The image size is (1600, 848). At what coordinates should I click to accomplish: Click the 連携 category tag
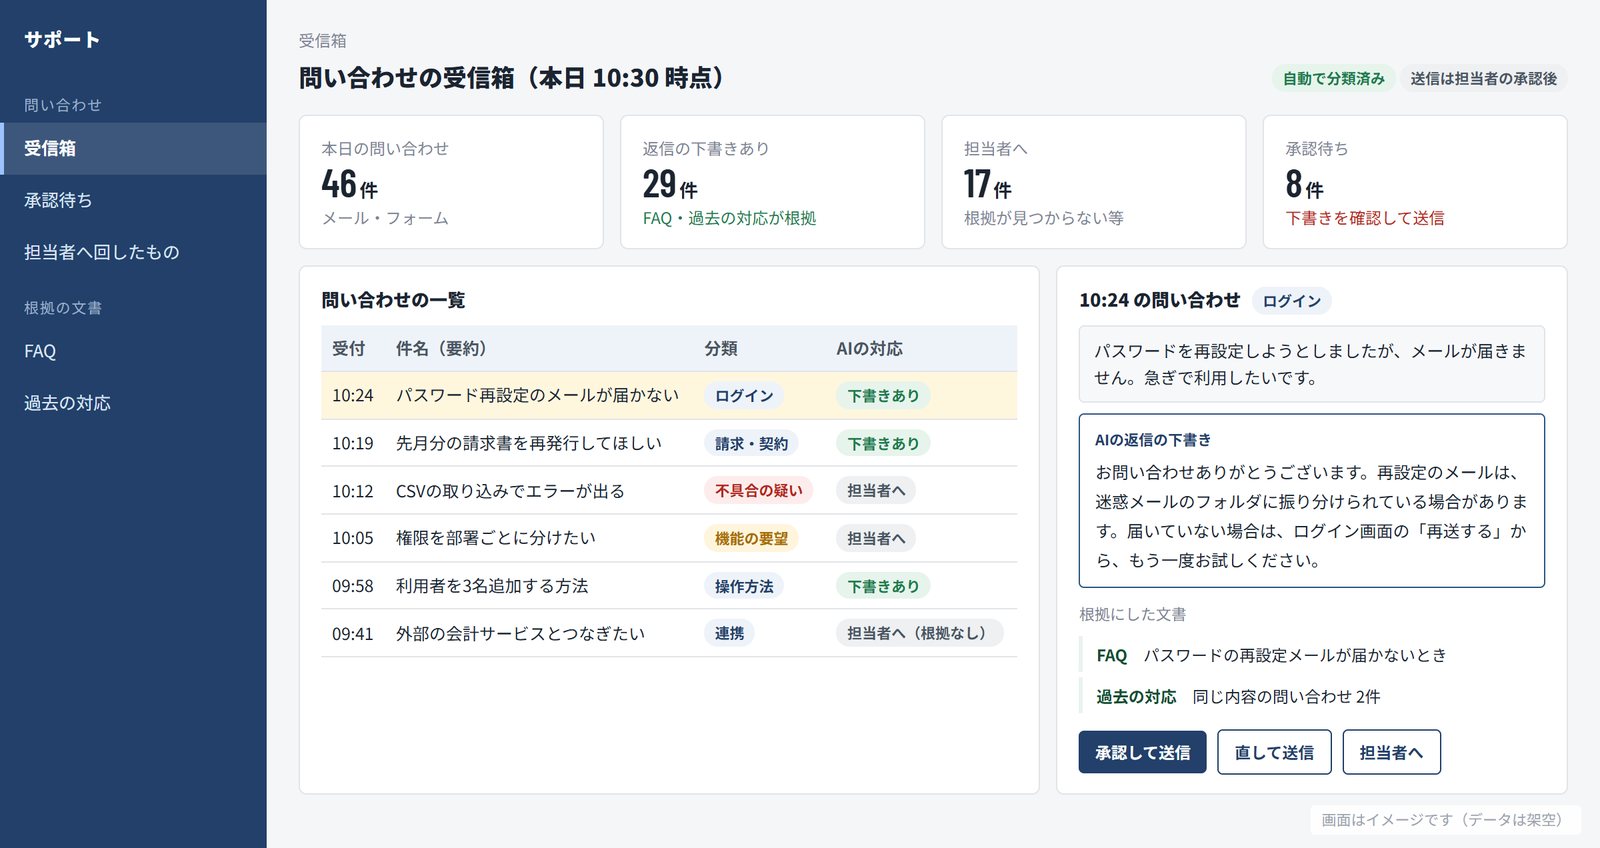(x=729, y=633)
